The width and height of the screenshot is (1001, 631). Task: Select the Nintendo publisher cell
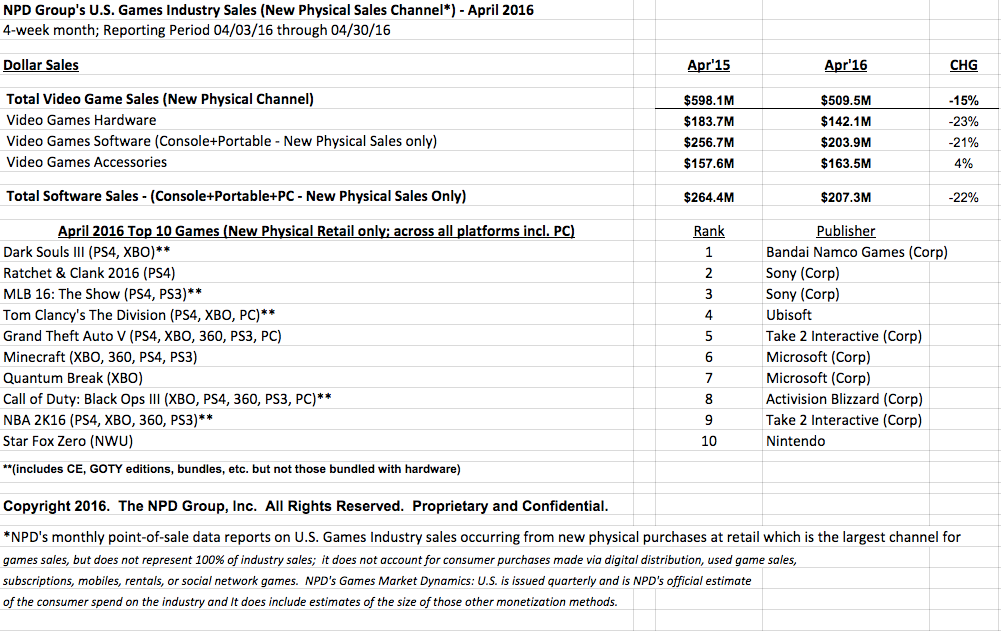[x=795, y=441]
